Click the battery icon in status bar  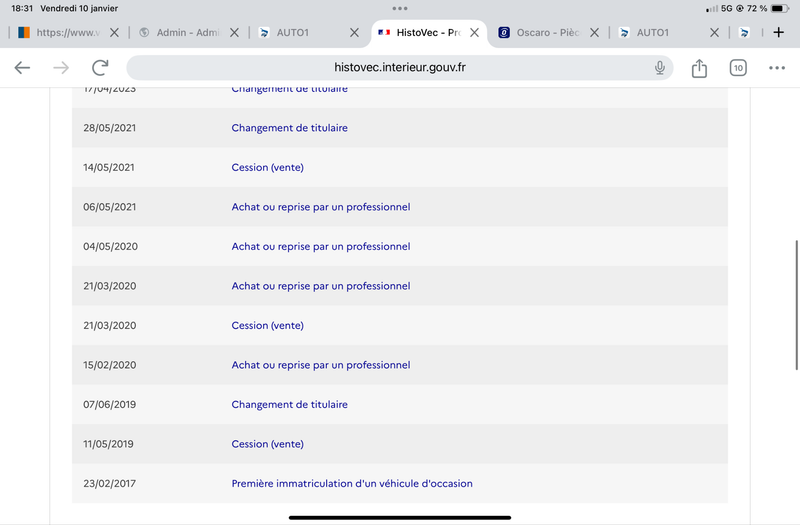coord(780,8)
